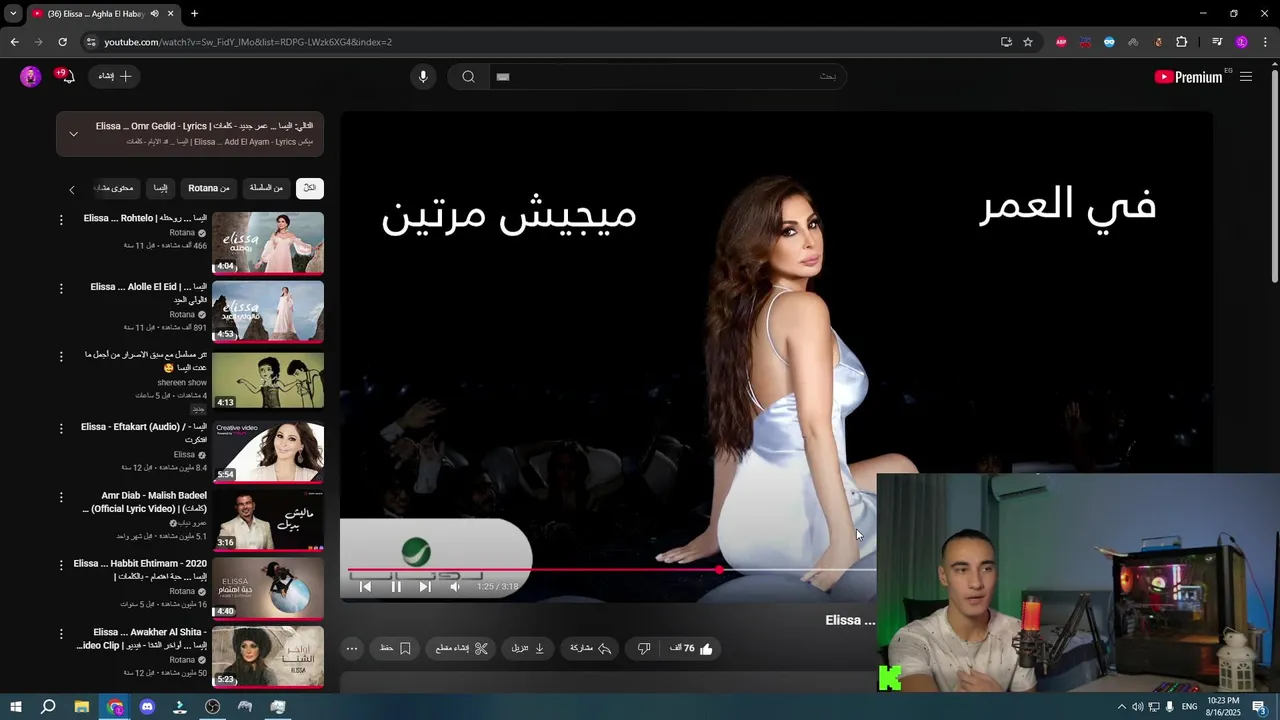
Task: Create a clip with the scissors button
Action: pos(462,648)
